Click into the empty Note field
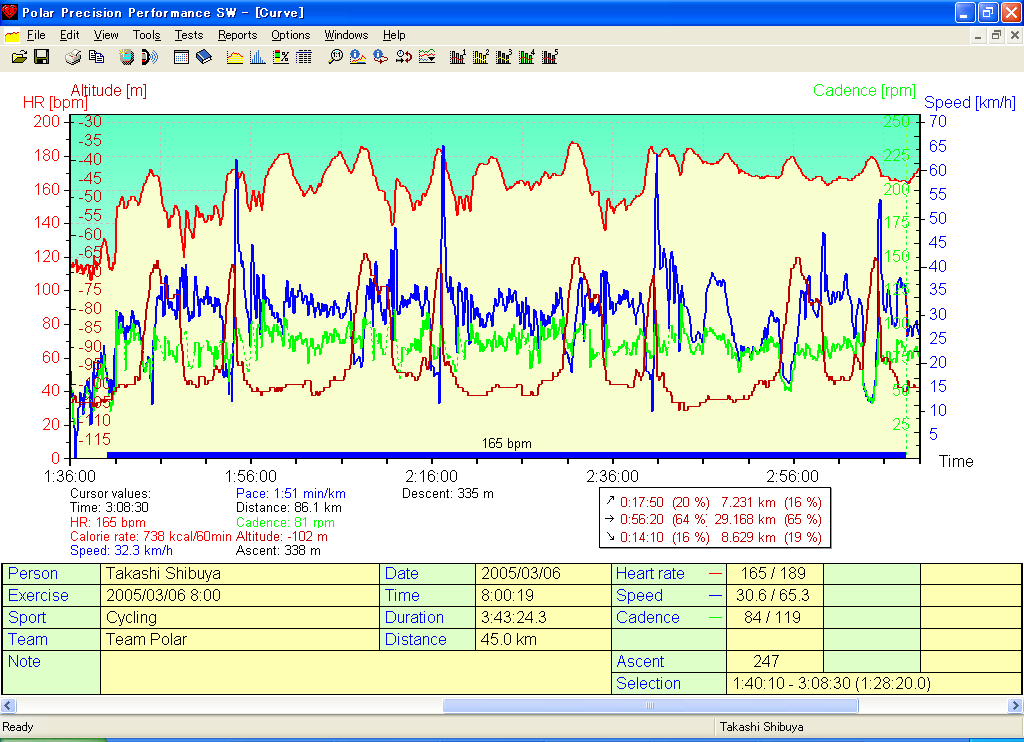Screen dimensions: 1024x742 (355, 672)
